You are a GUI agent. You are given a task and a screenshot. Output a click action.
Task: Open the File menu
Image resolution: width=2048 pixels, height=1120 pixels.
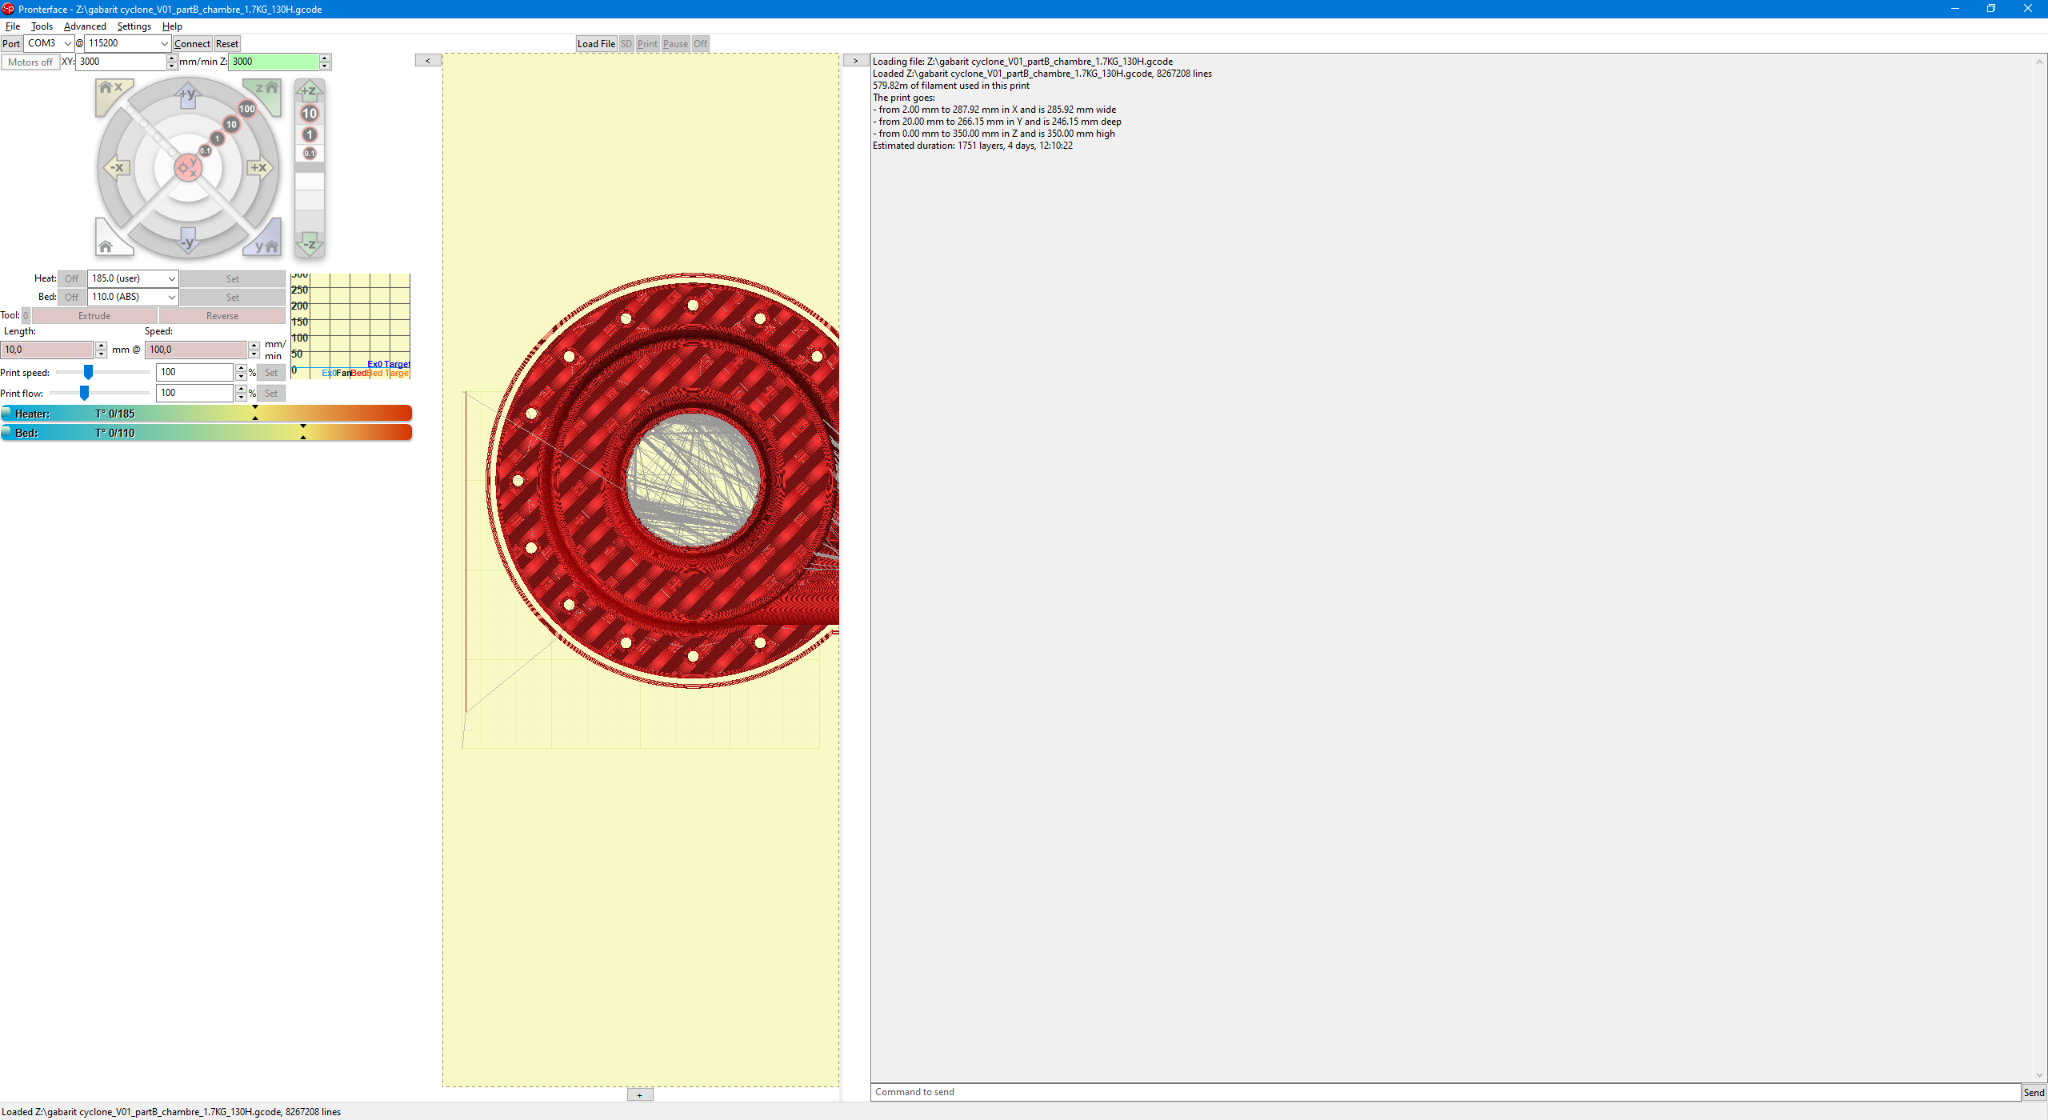(12, 27)
